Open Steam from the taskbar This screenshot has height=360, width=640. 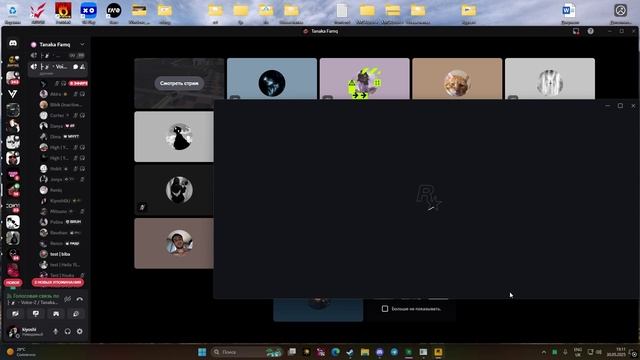pos(350,352)
